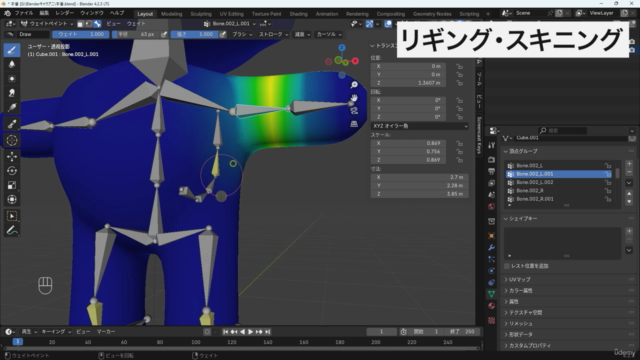Toggle lock on Rotation X field
This screenshot has width=640, height=360.
click(x=460, y=100)
